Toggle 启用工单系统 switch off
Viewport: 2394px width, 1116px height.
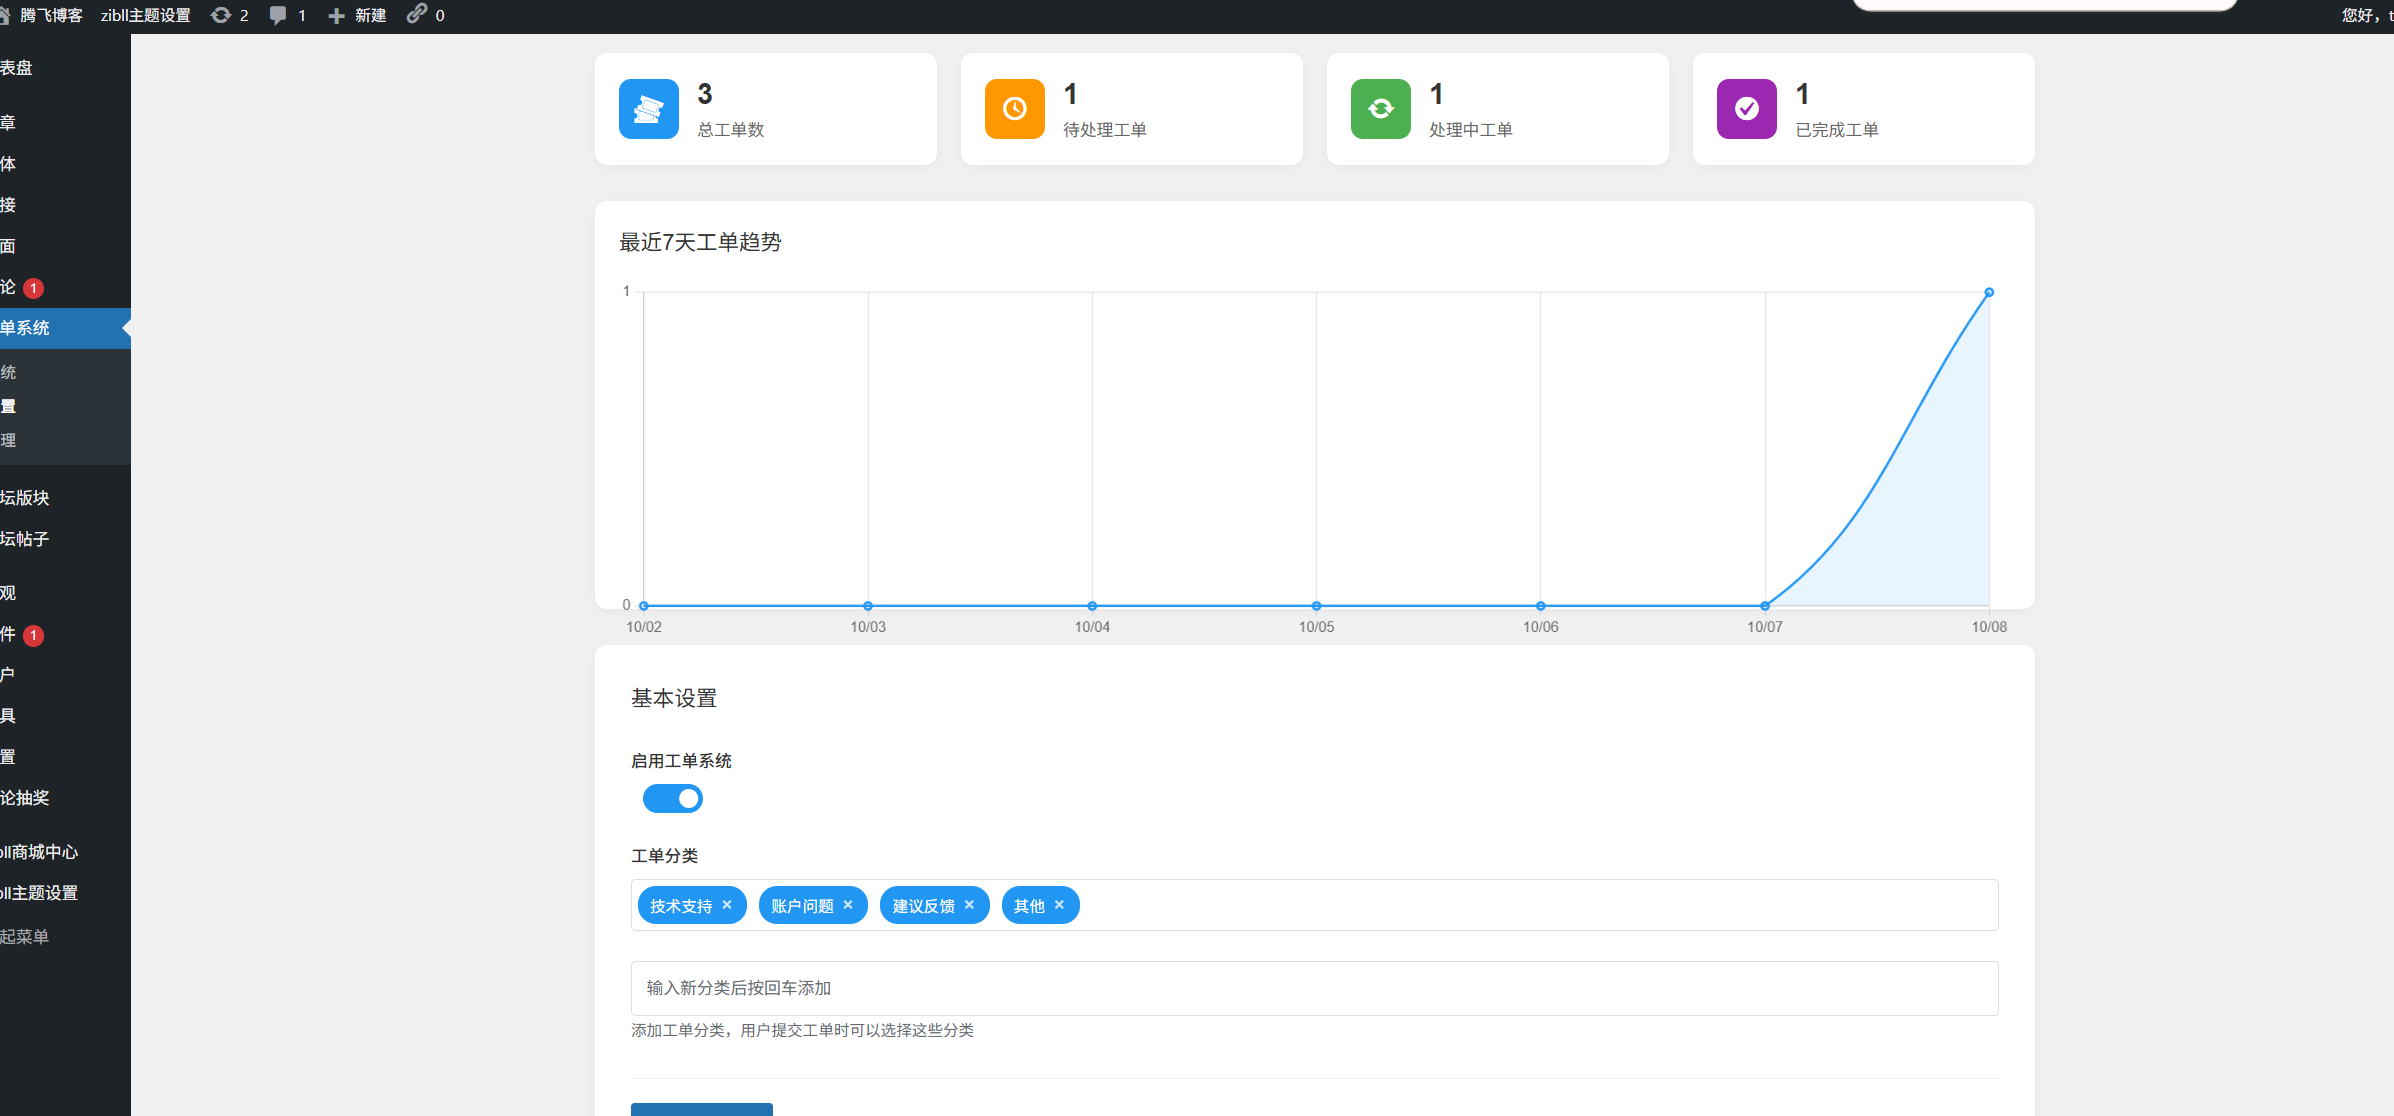pos(673,798)
